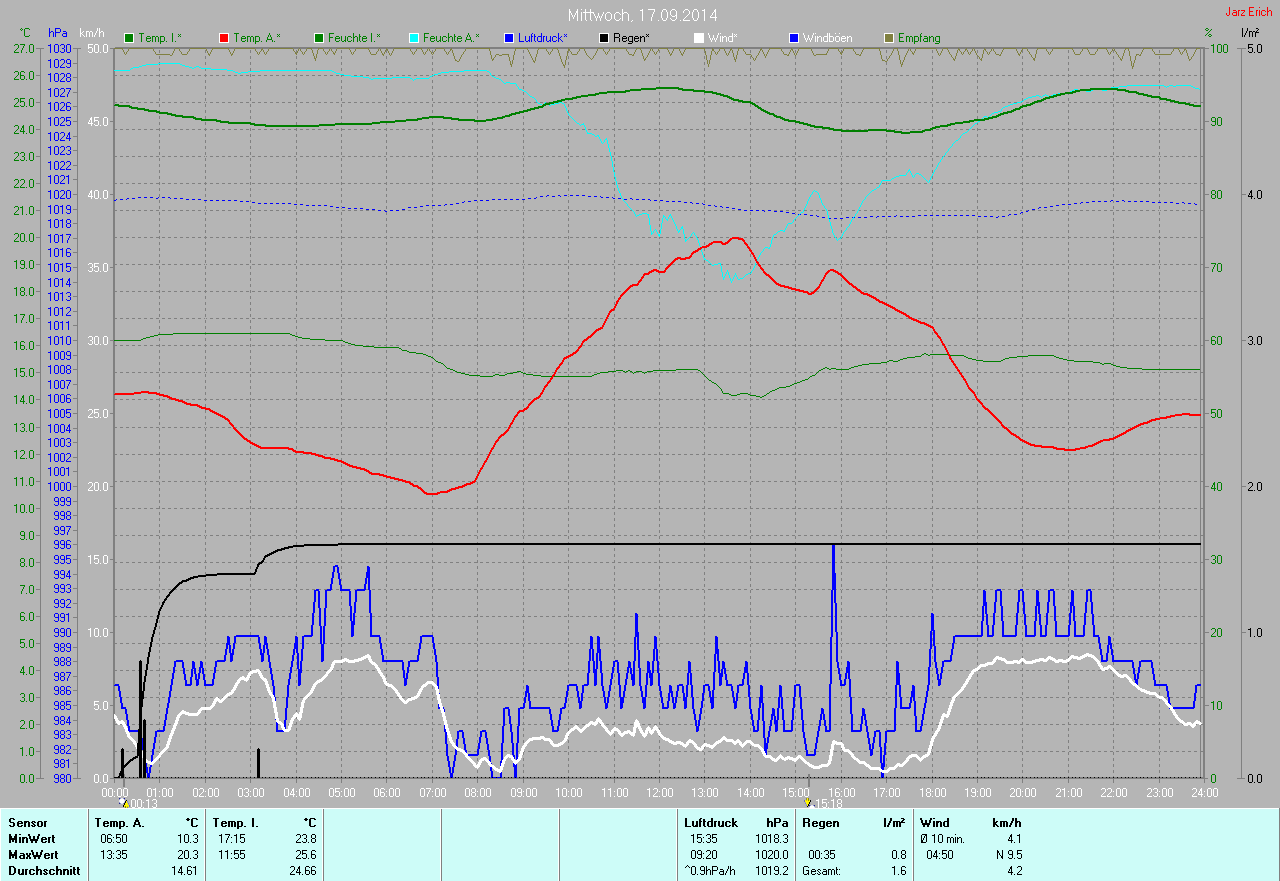Click the pressure maximum time "09:20"
1280x881 pixels.
tap(704, 855)
